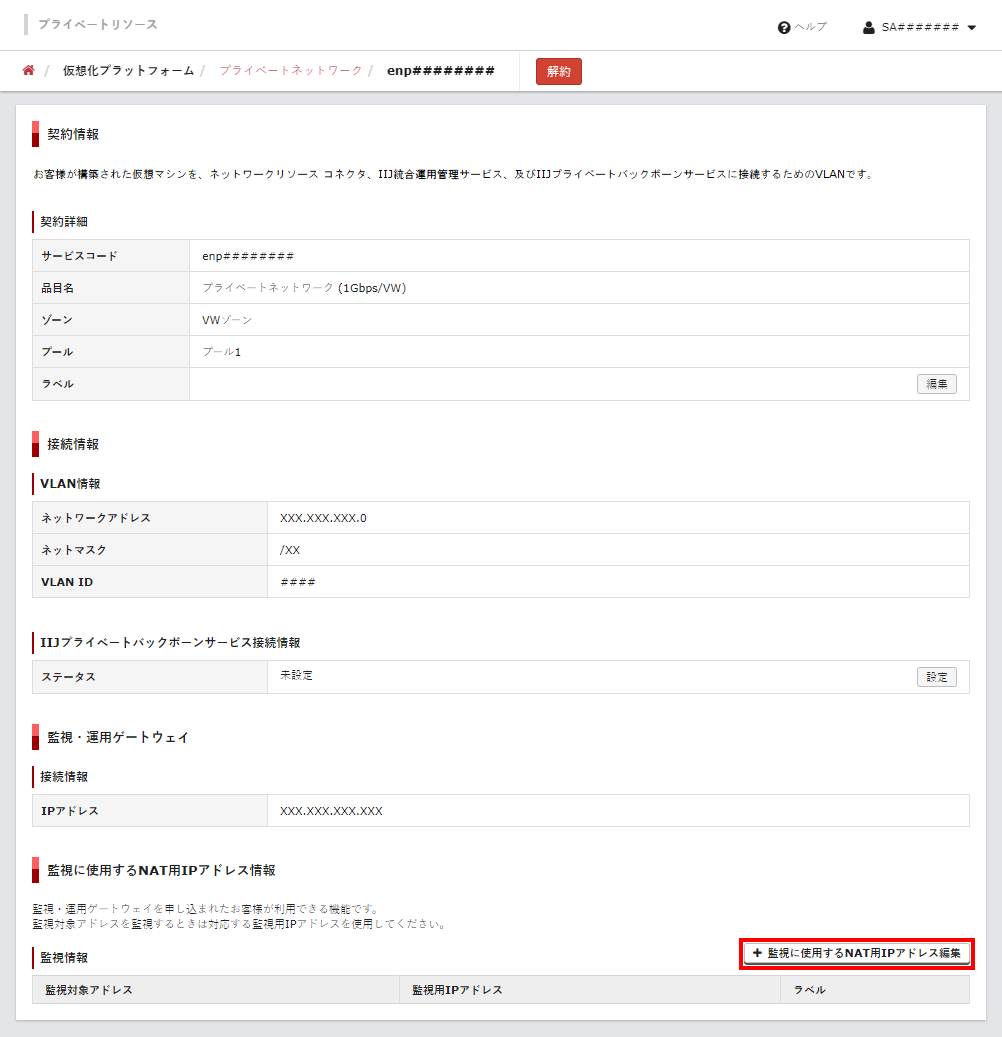1002x1037 pixels.
Task: Click 設定 button in the ステータス row
Action: [936, 677]
